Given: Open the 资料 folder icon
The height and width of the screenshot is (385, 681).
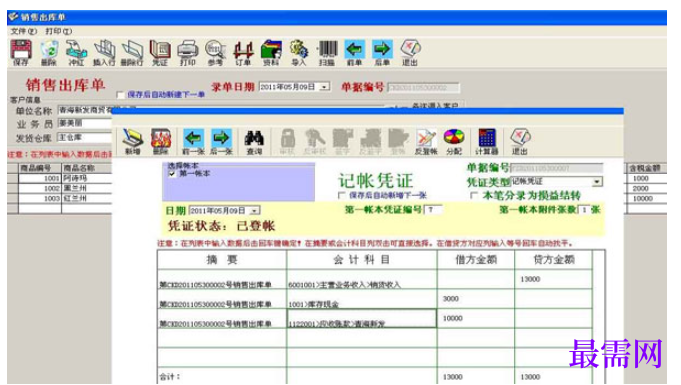Looking at the screenshot, I should point(271,53).
